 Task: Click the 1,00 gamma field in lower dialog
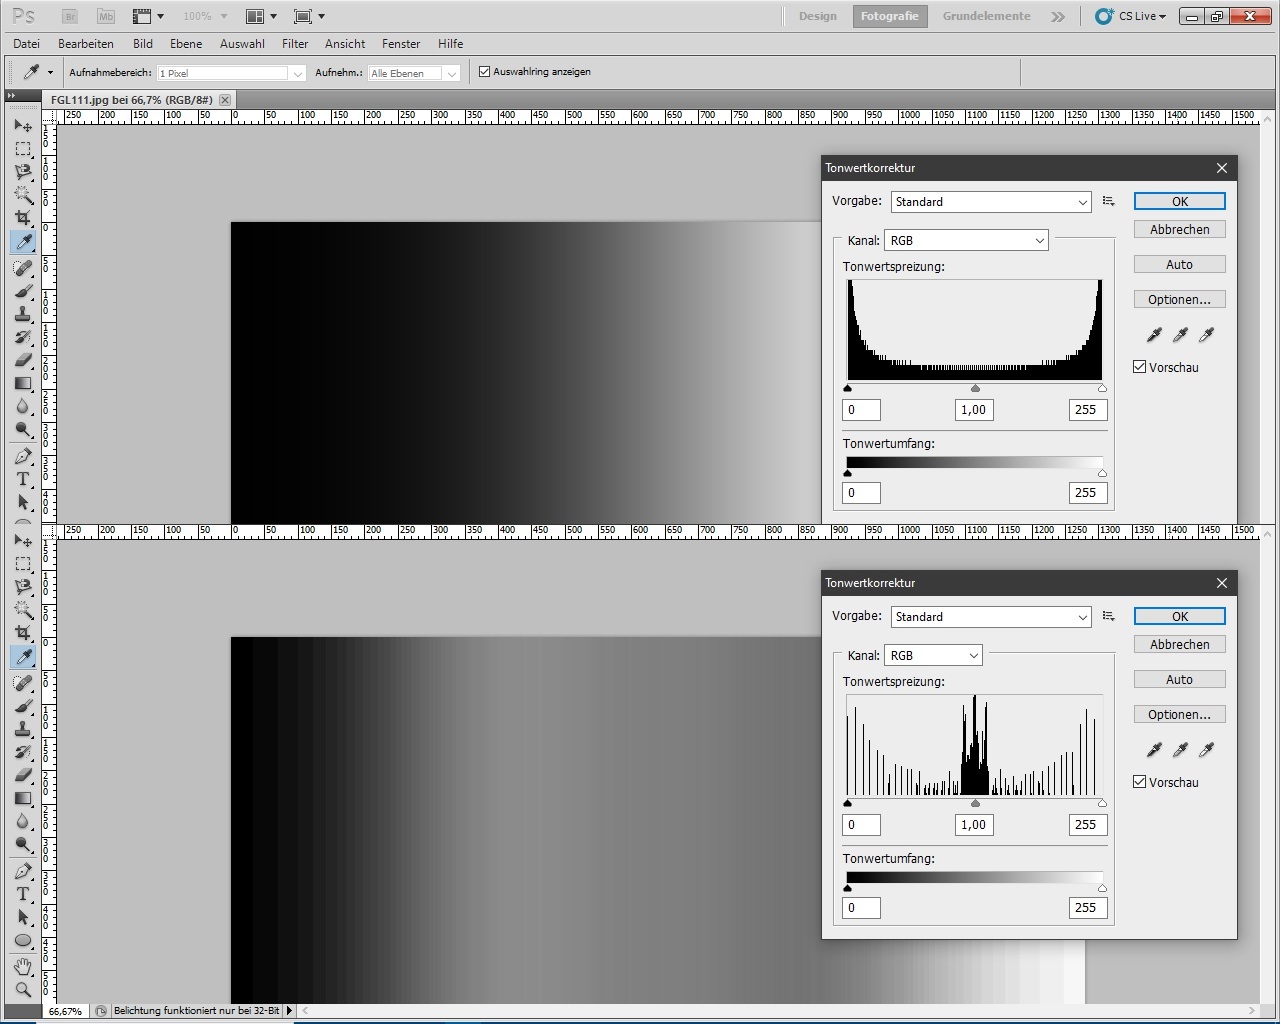973,825
